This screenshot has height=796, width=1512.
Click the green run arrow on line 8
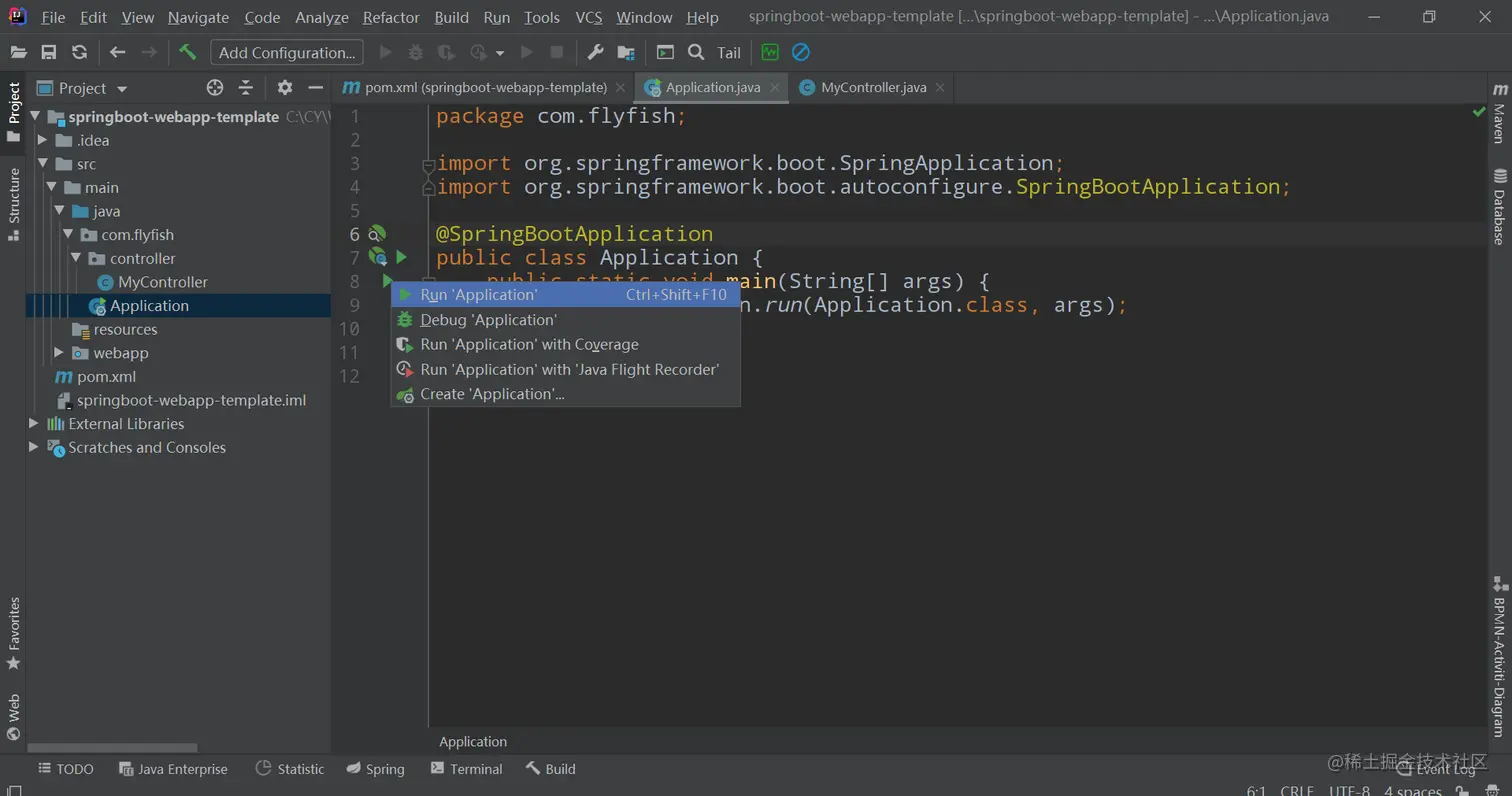pos(386,281)
